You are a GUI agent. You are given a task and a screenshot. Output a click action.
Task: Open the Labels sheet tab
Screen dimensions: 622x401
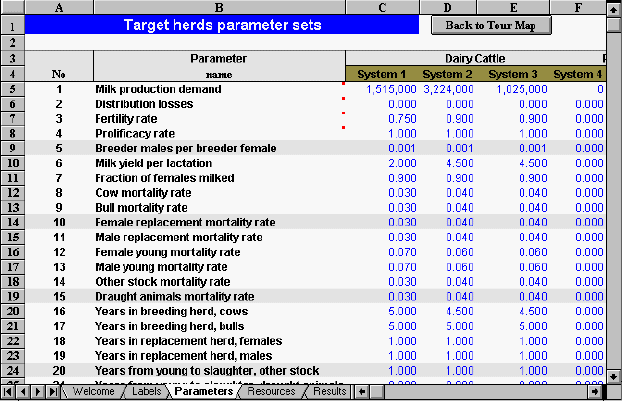144,392
